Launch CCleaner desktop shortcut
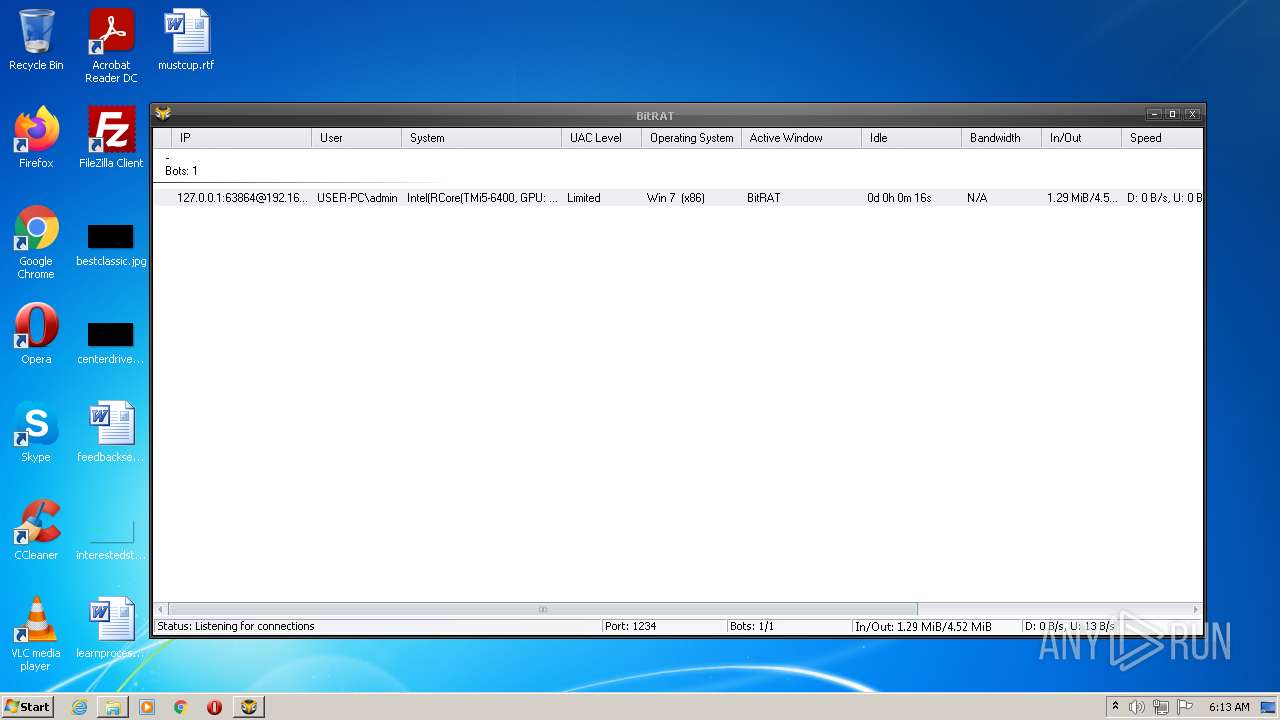The width and height of the screenshot is (1280, 720). point(36,530)
